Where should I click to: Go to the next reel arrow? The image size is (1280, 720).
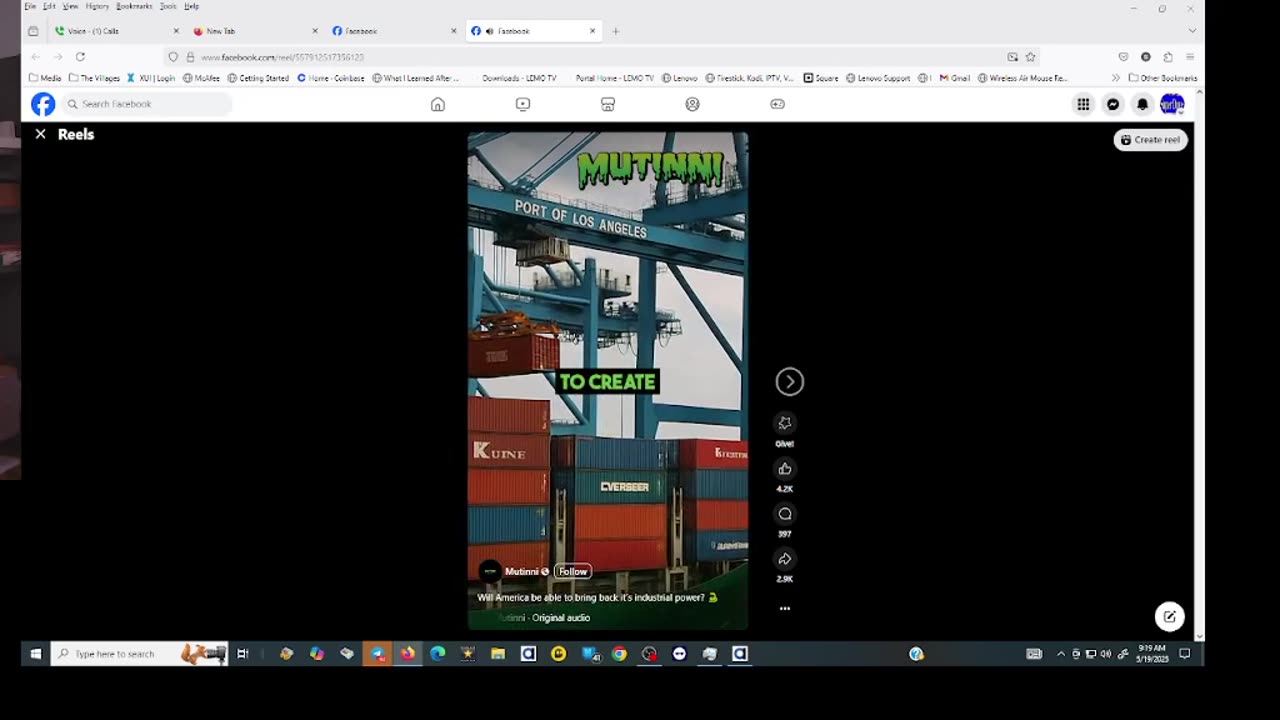[789, 381]
